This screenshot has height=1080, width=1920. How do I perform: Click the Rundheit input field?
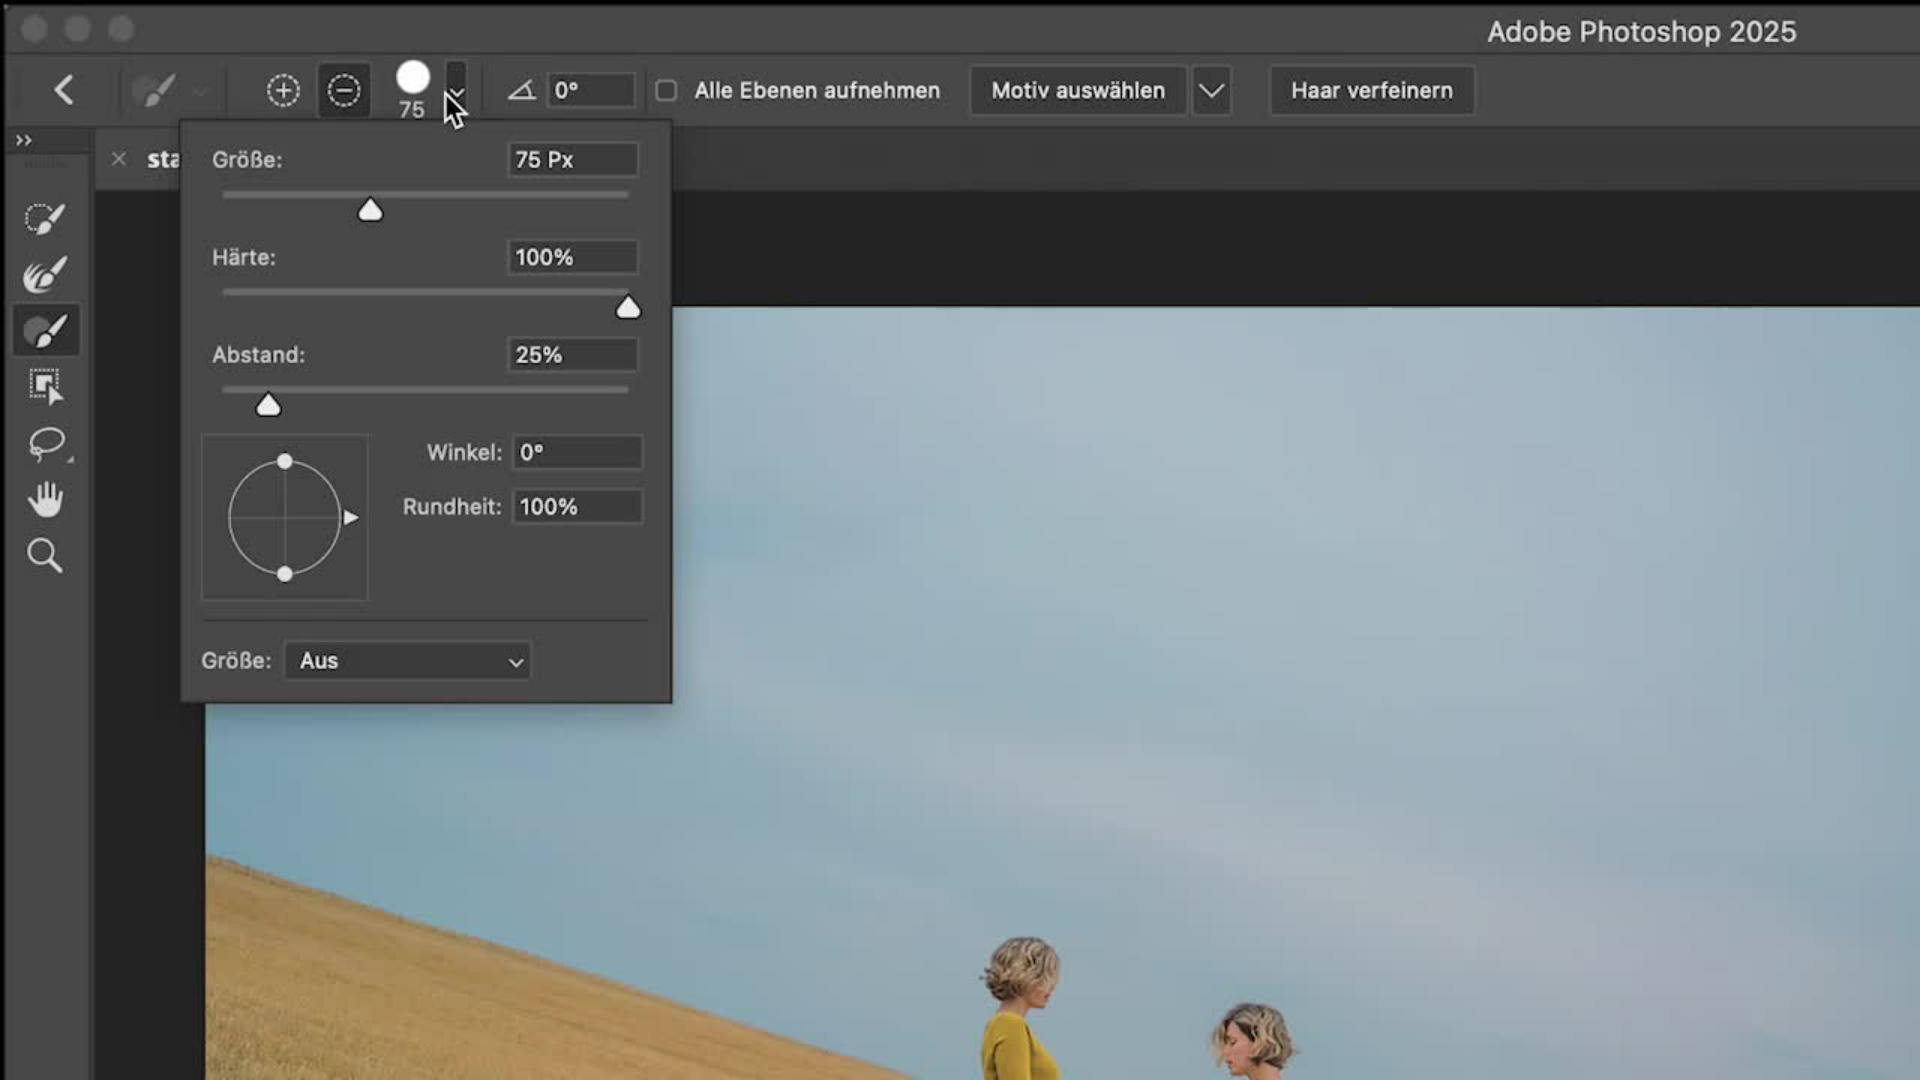point(577,507)
